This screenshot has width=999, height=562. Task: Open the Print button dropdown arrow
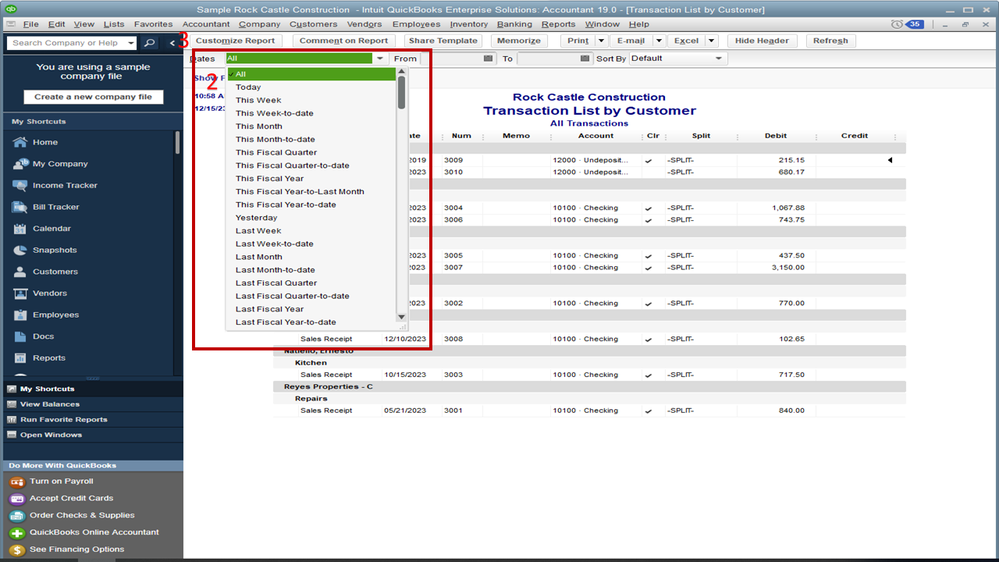(601, 41)
